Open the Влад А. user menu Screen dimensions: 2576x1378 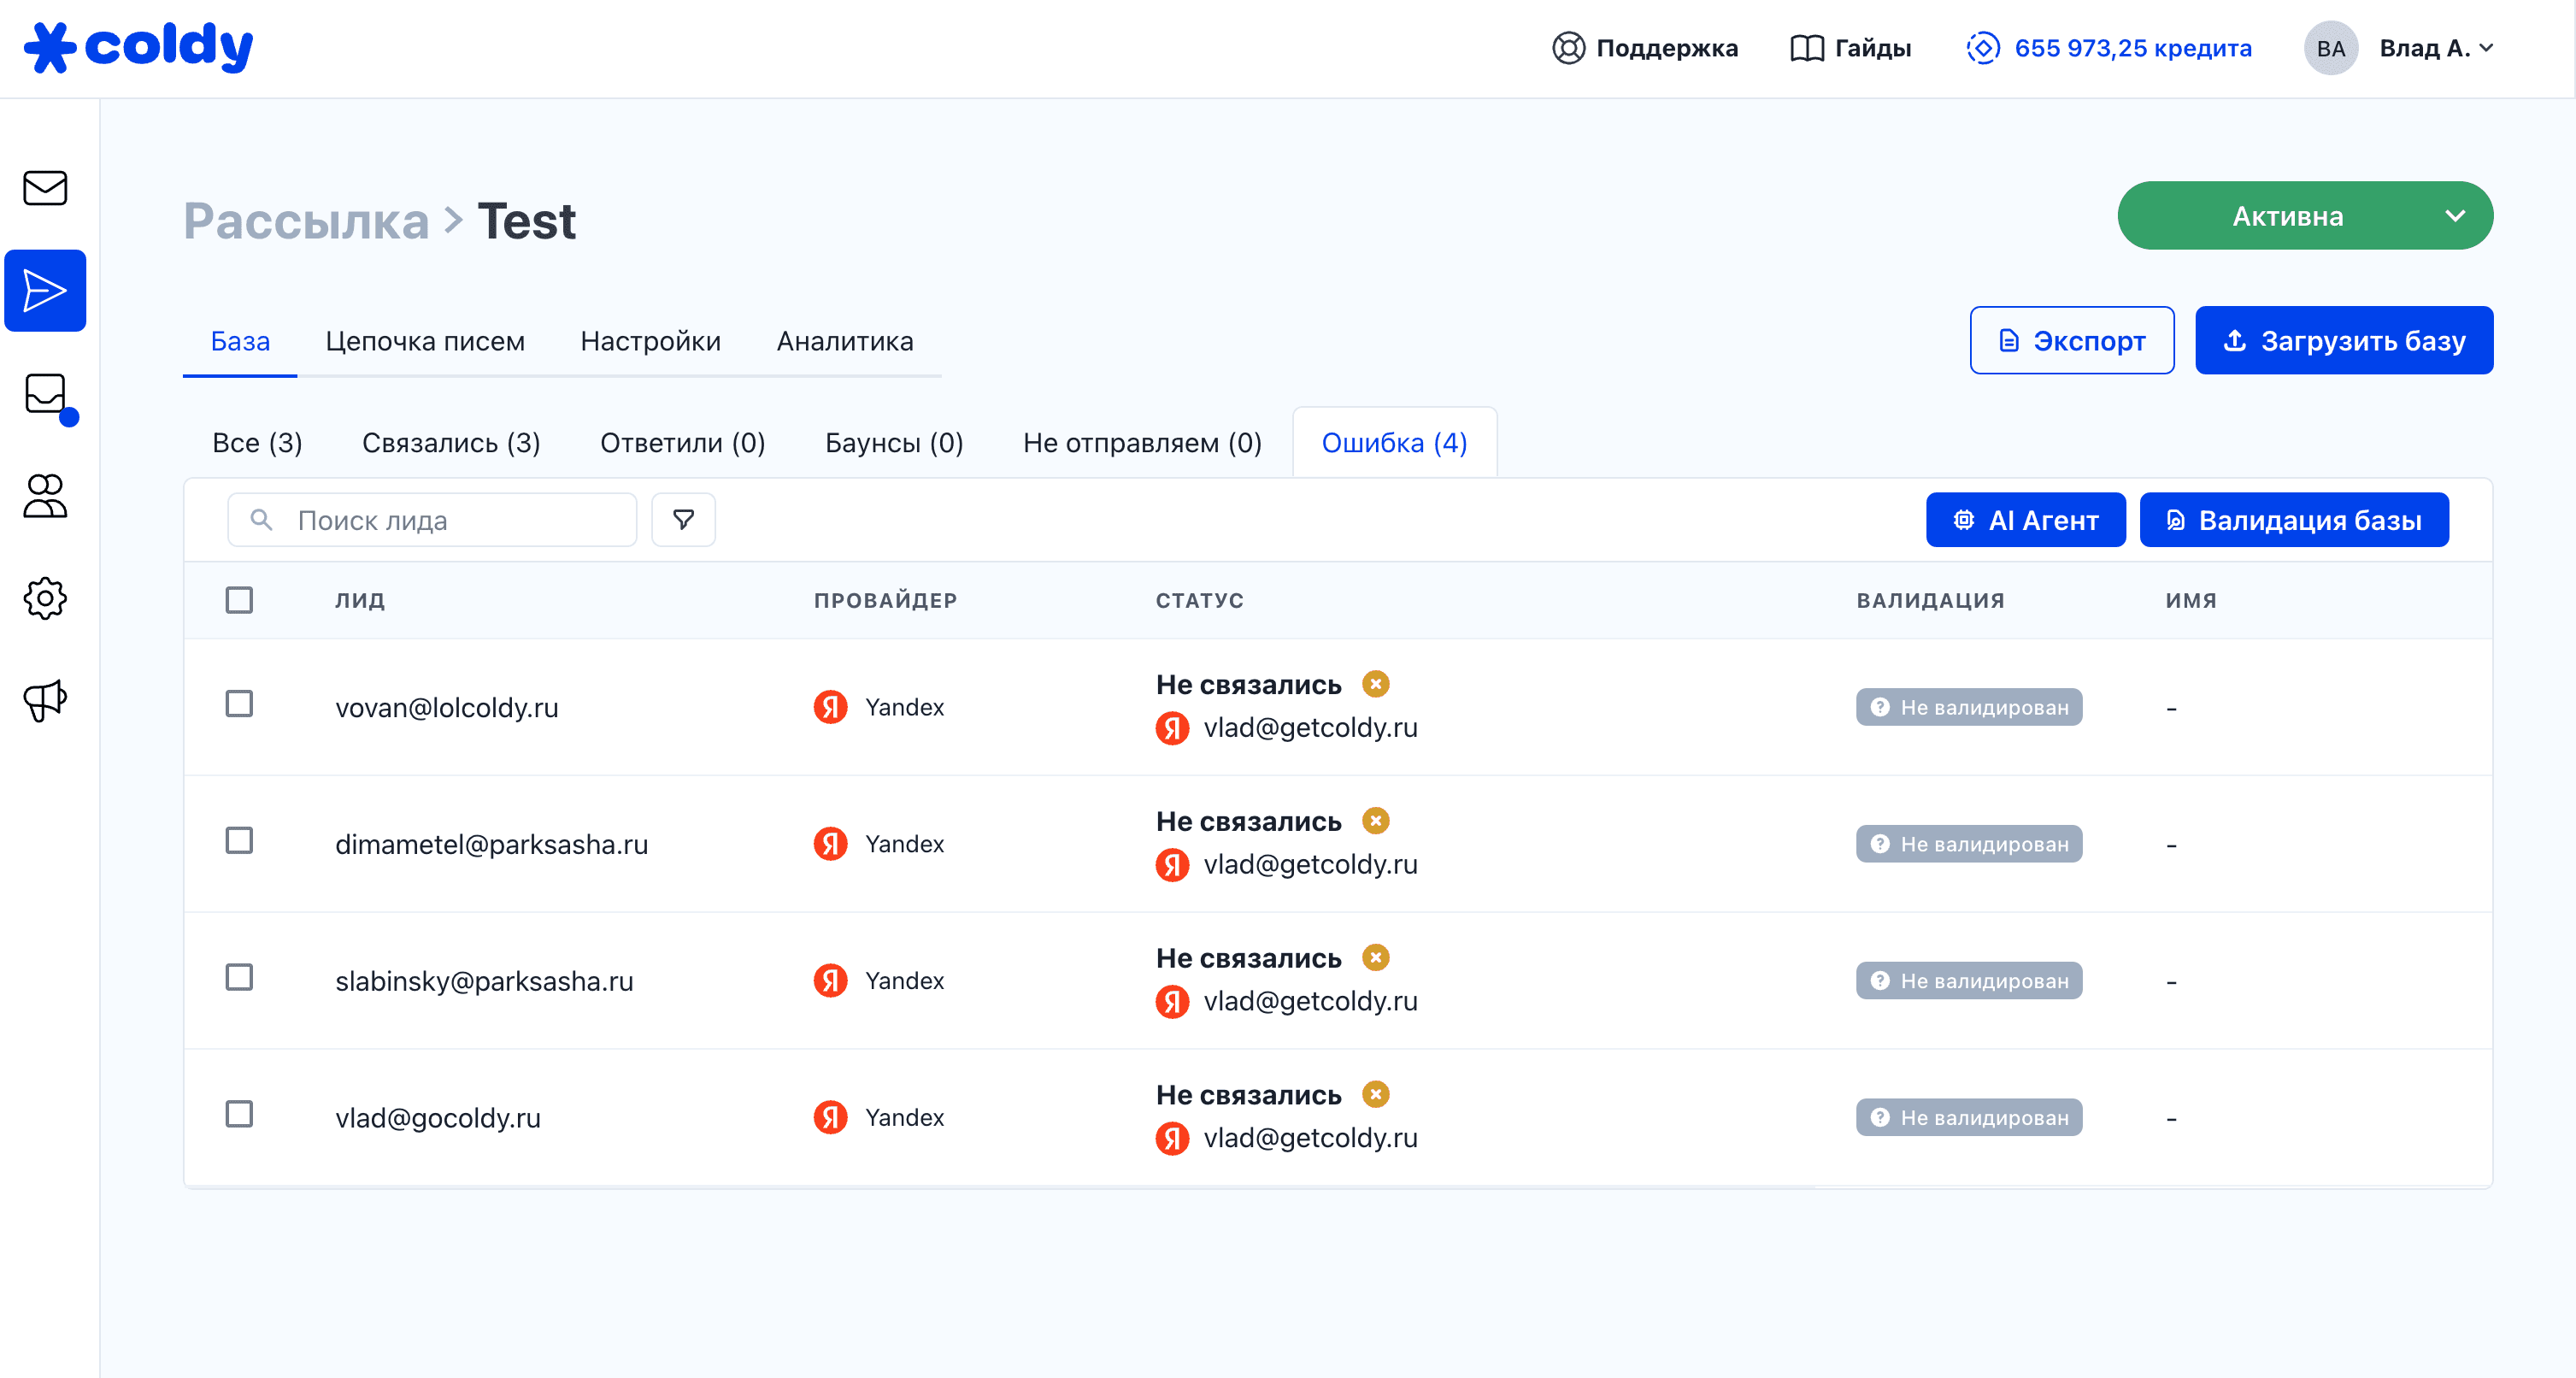(2436, 48)
